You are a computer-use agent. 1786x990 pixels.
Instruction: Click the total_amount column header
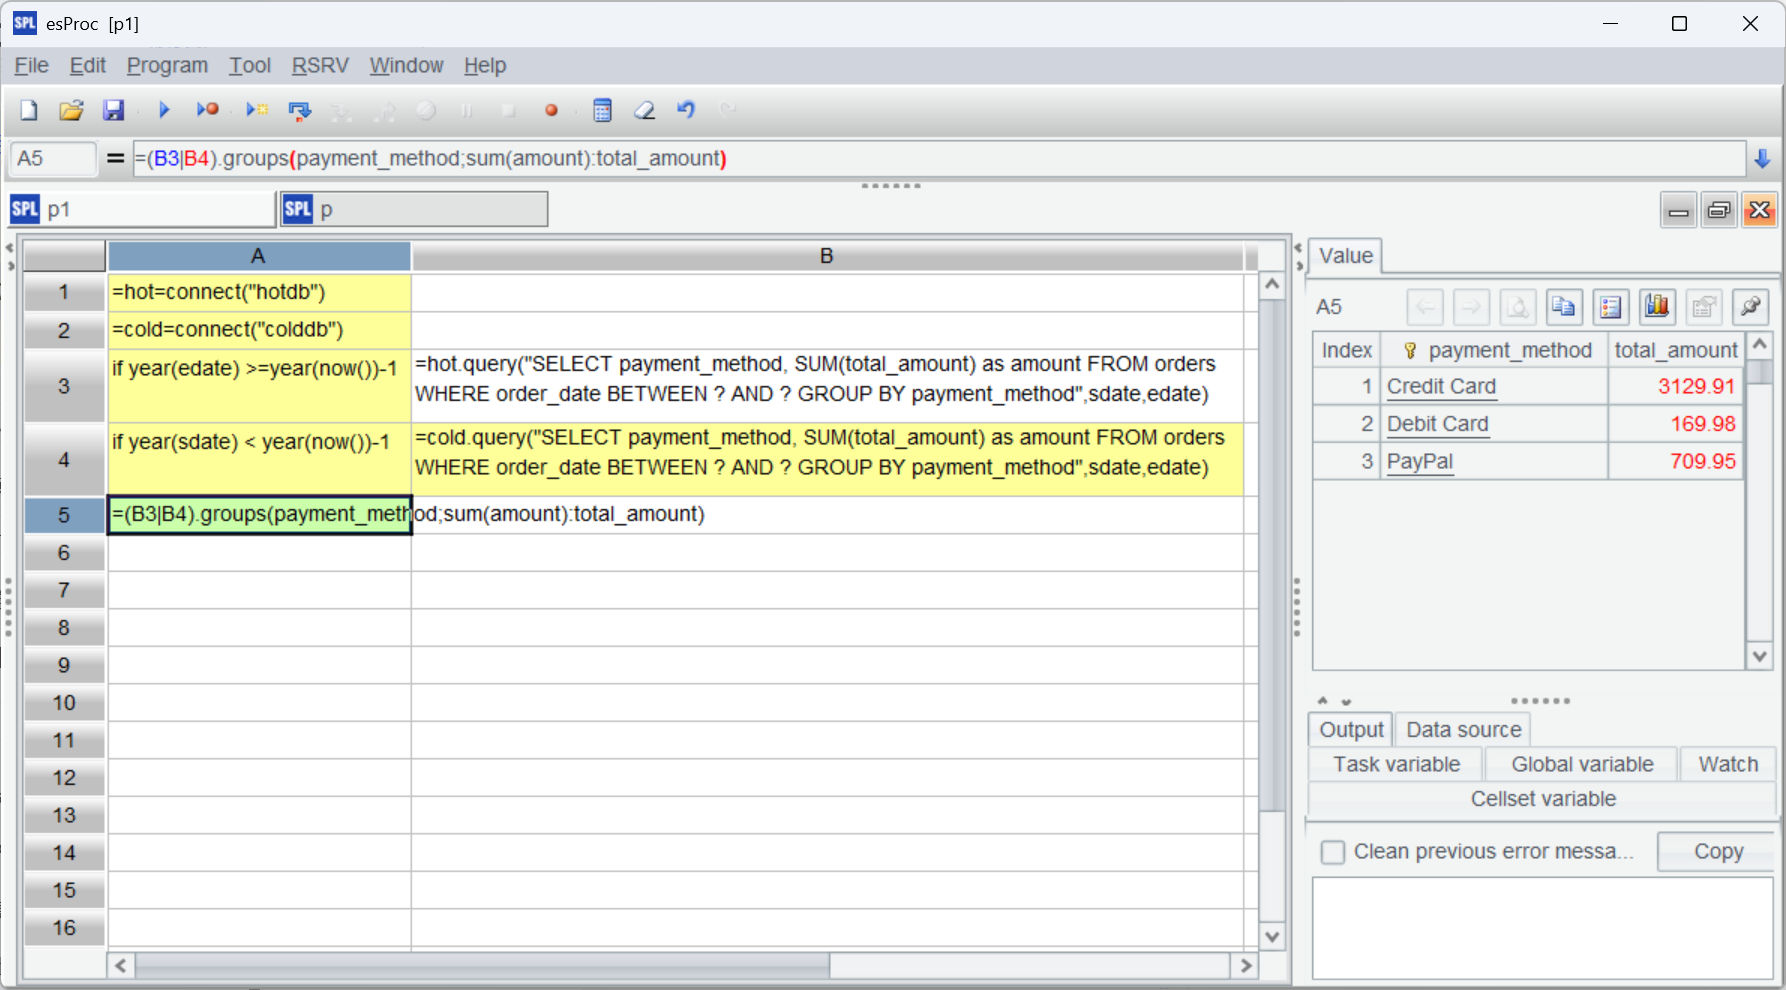(x=1676, y=350)
